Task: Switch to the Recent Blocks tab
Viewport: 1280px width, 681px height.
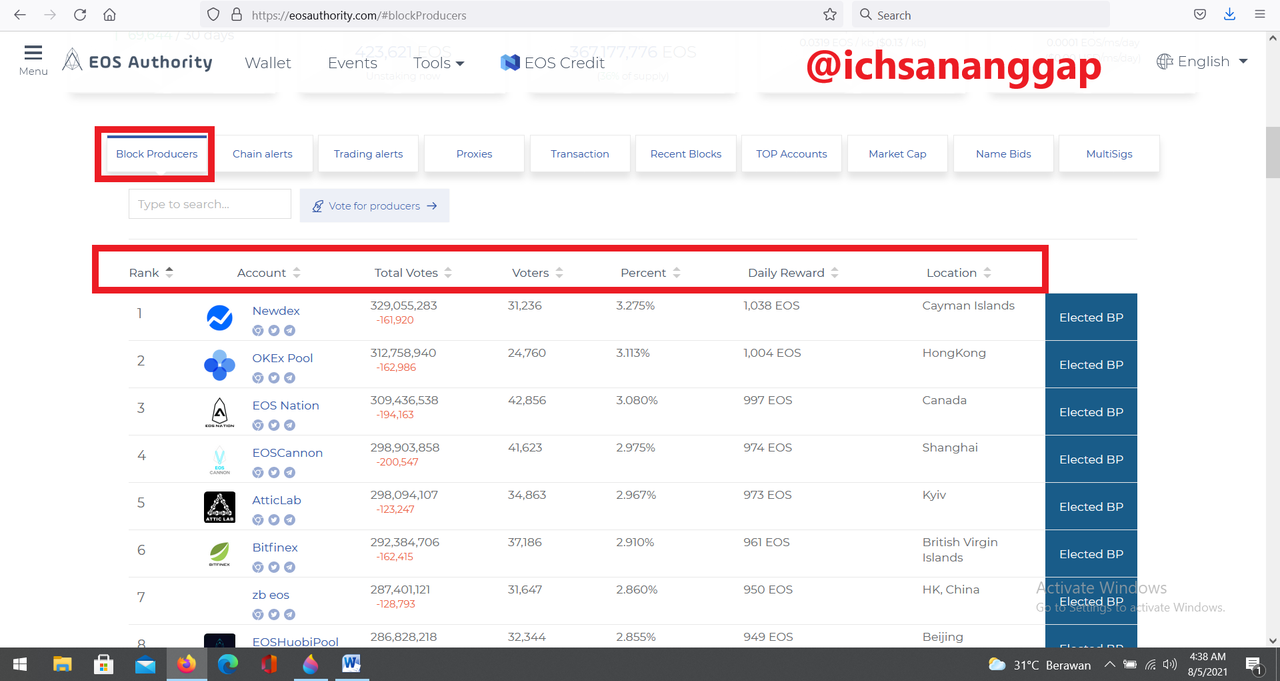Action: coord(686,154)
